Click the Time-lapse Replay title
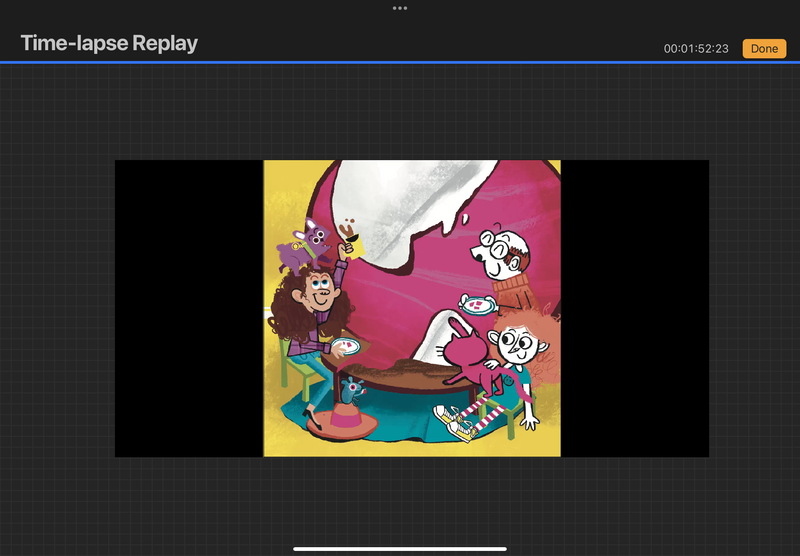The height and width of the screenshot is (556, 800). (x=109, y=44)
